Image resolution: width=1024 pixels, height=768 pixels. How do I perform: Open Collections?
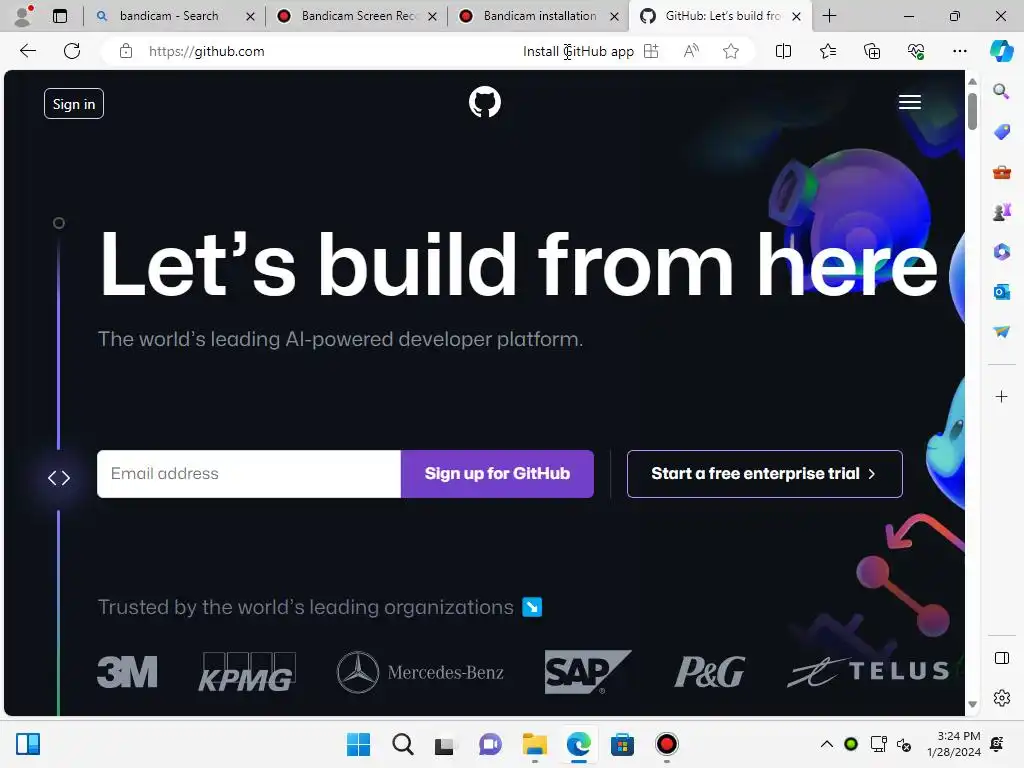pos(872,51)
